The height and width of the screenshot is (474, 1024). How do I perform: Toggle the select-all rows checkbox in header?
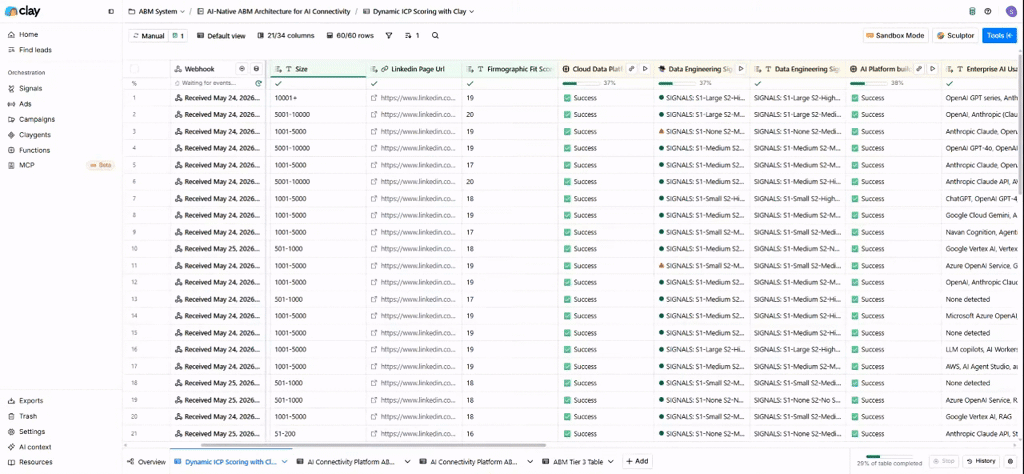click(135, 69)
